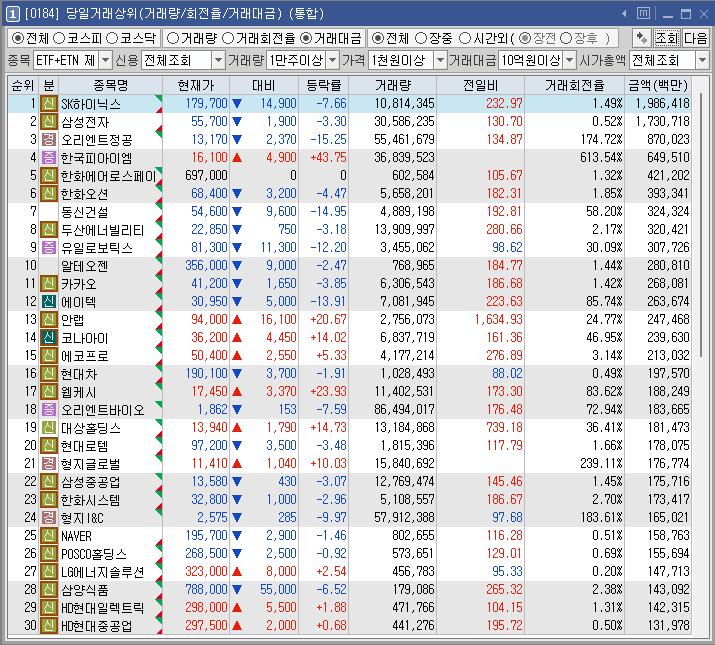Select the 코스피 radio button
The width and height of the screenshot is (715, 645).
coord(59,38)
